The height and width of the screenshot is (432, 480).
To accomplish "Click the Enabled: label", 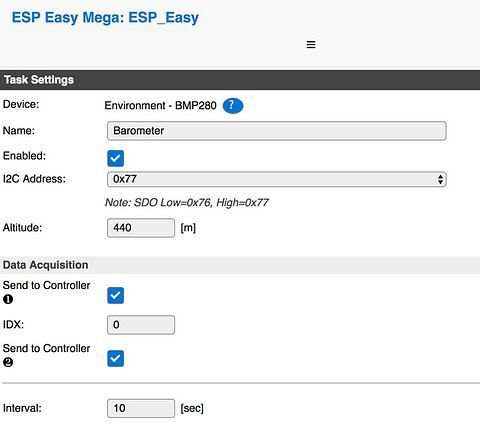I will coord(24,156).
